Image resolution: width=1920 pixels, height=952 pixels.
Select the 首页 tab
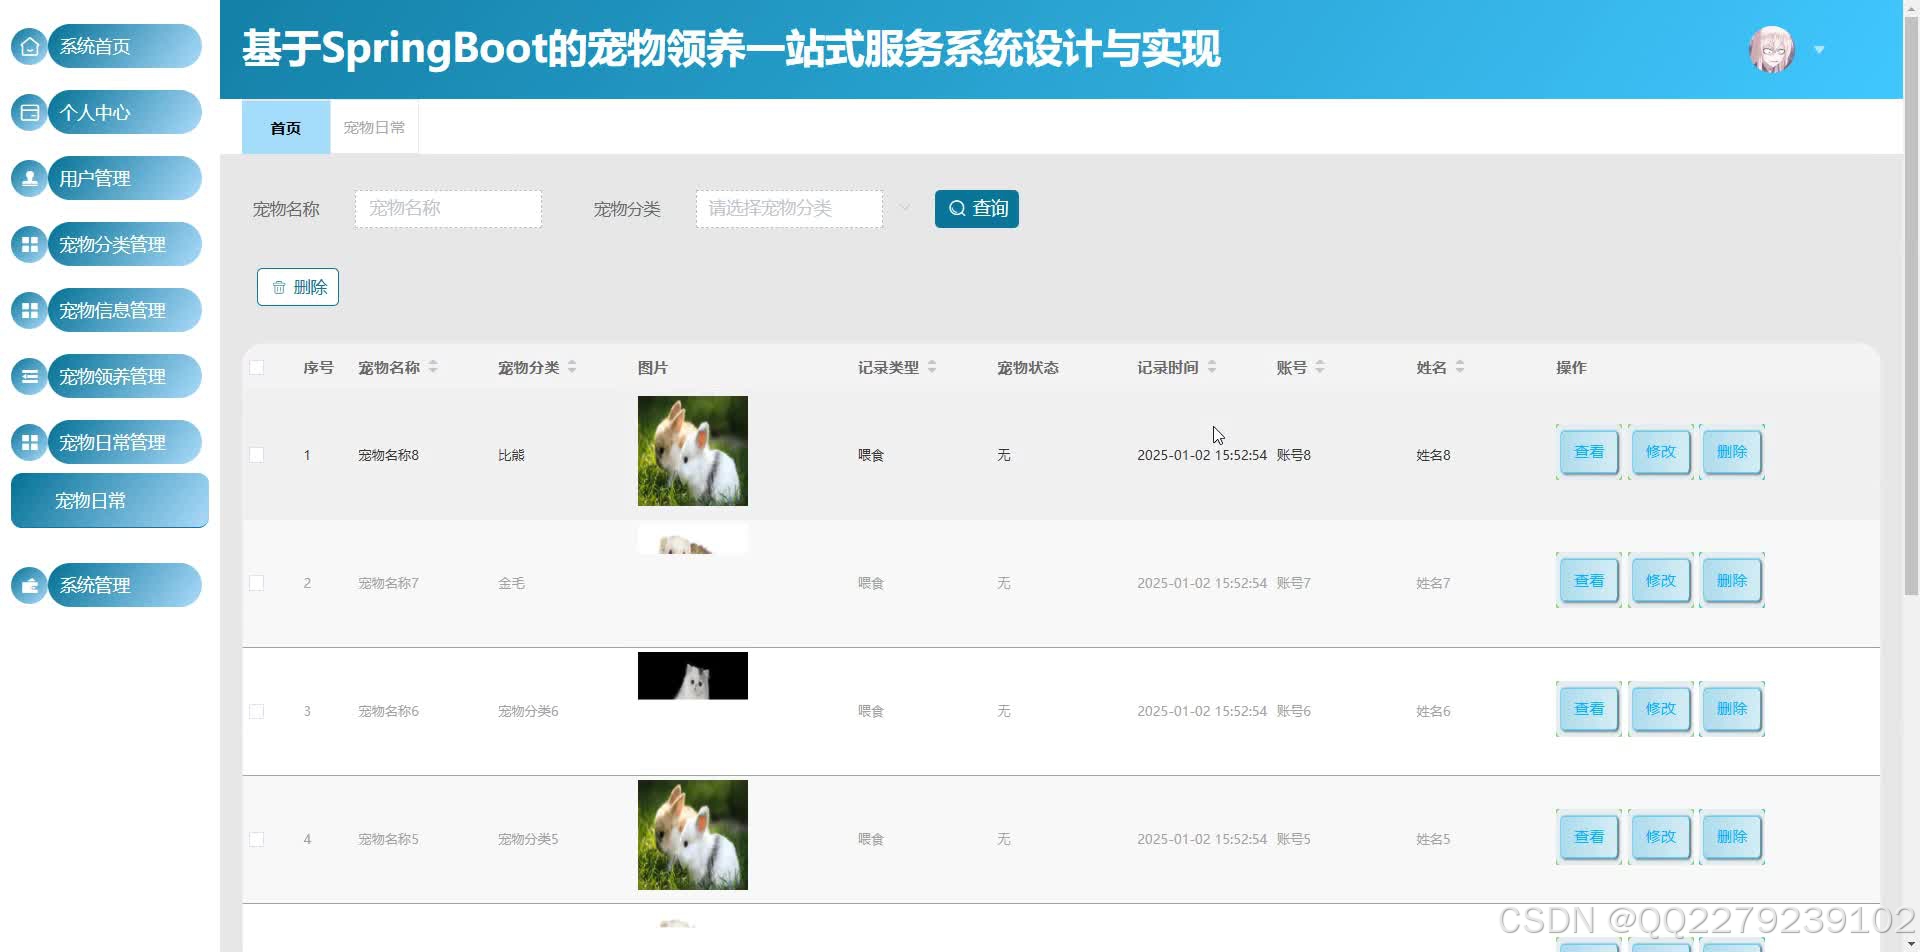click(284, 127)
